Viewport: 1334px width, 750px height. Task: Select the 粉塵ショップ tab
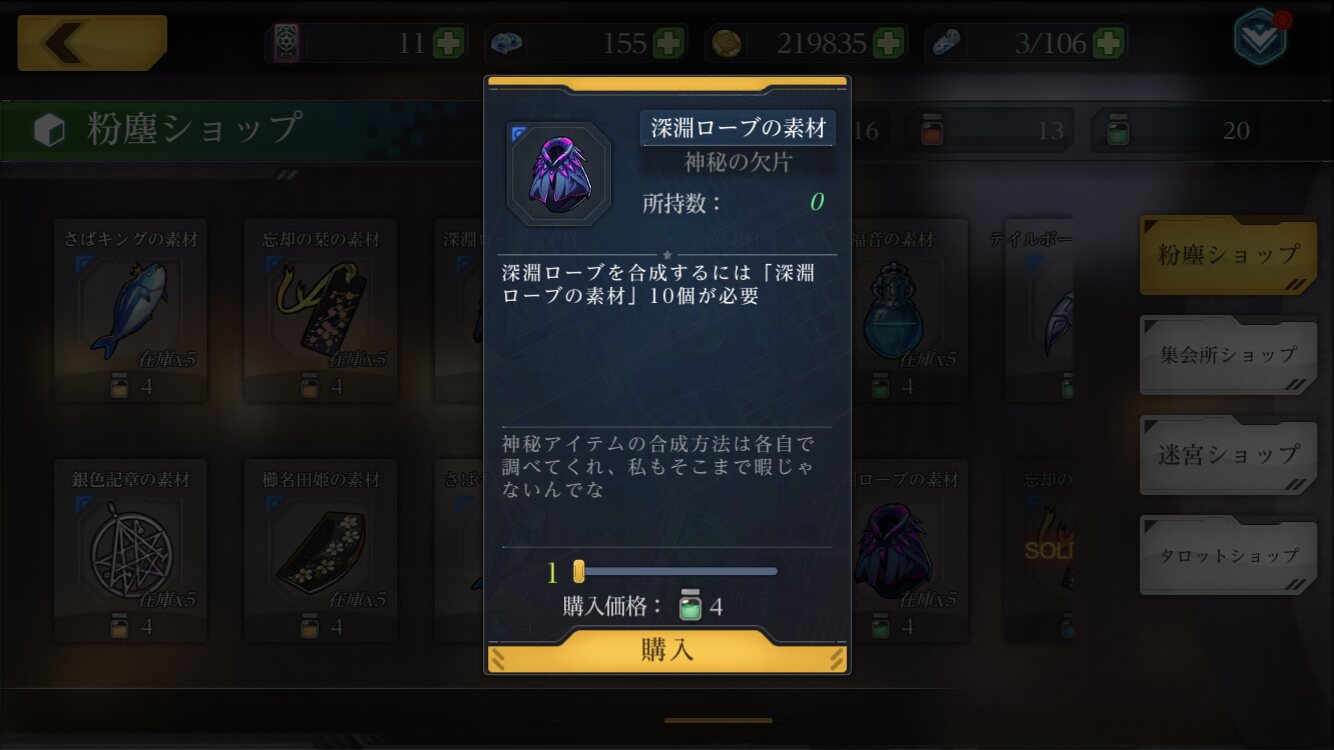[x=1228, y=255]
